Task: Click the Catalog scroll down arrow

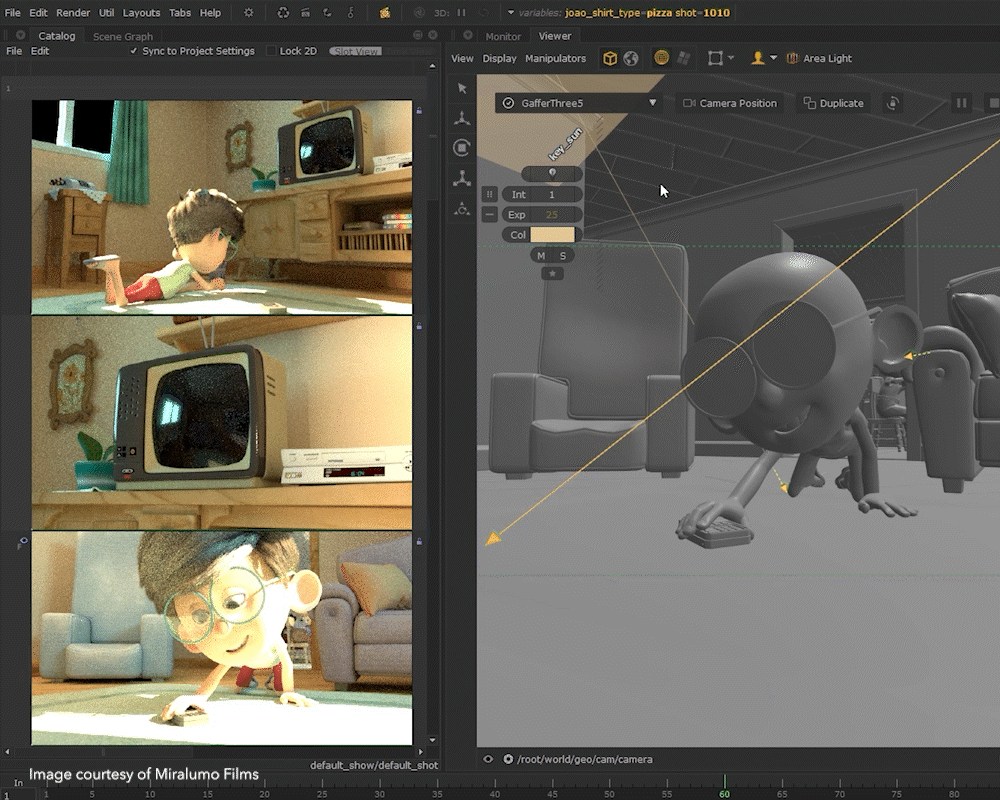Action: [x=432, y=740]
